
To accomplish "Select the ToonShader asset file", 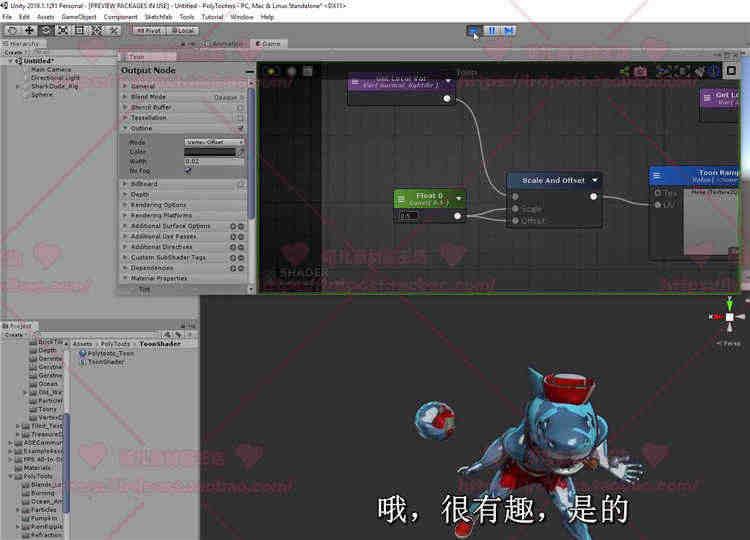I will (102, 362).
